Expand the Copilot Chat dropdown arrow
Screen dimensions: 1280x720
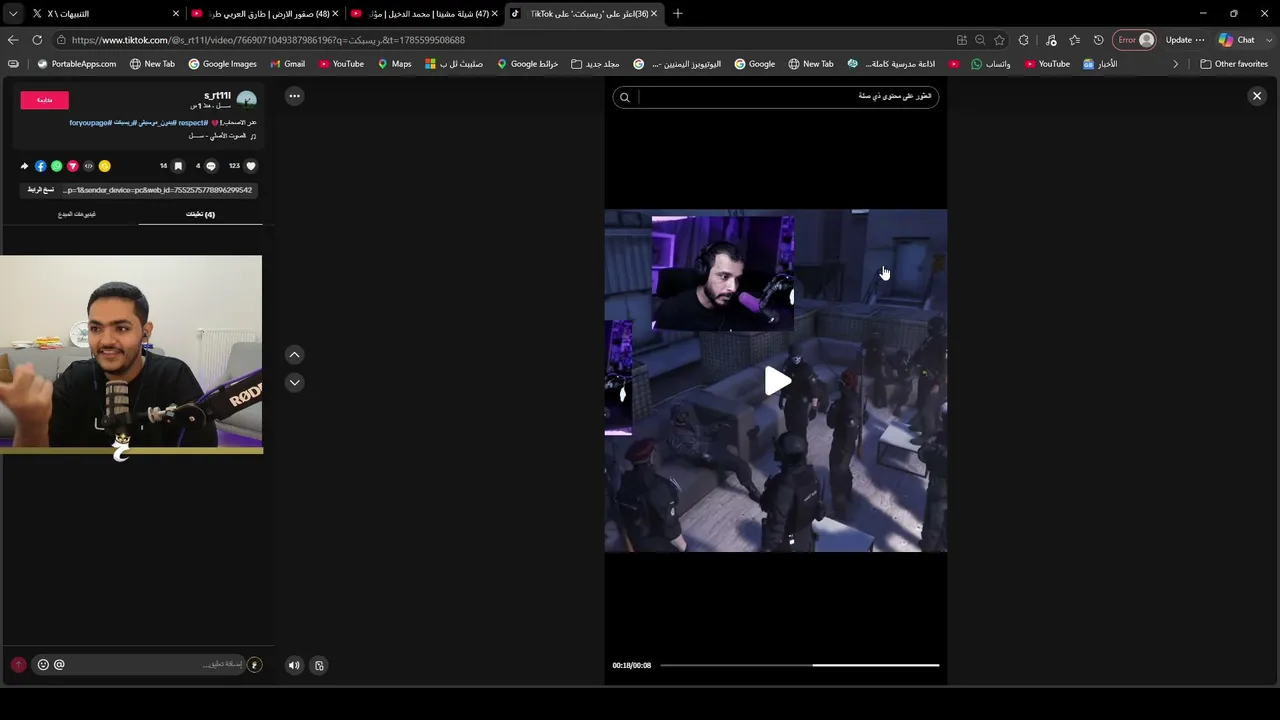1267,40
